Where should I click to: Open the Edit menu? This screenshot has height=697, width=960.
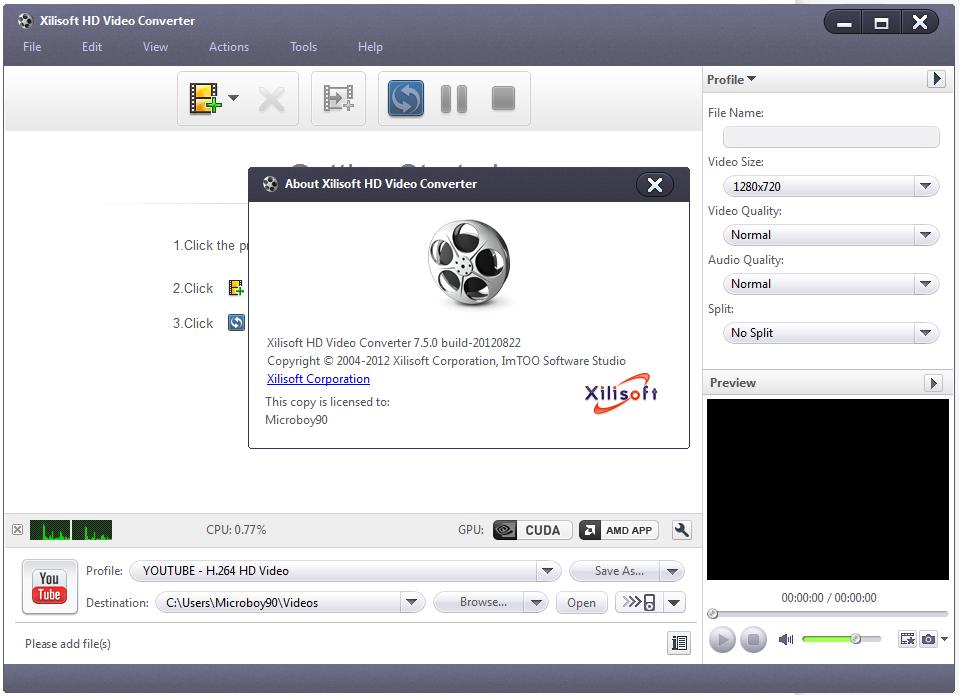92,47
